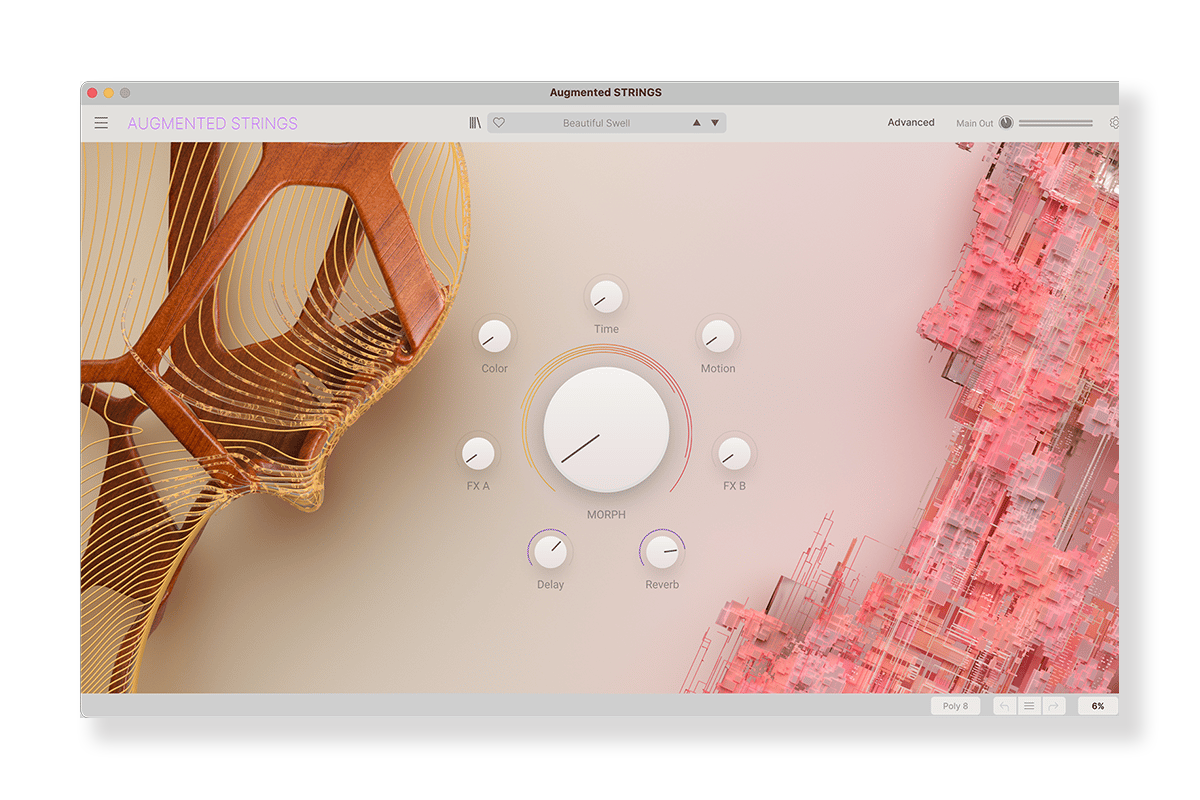
Task: Click the Main Out label
Action: pos(975,124)
